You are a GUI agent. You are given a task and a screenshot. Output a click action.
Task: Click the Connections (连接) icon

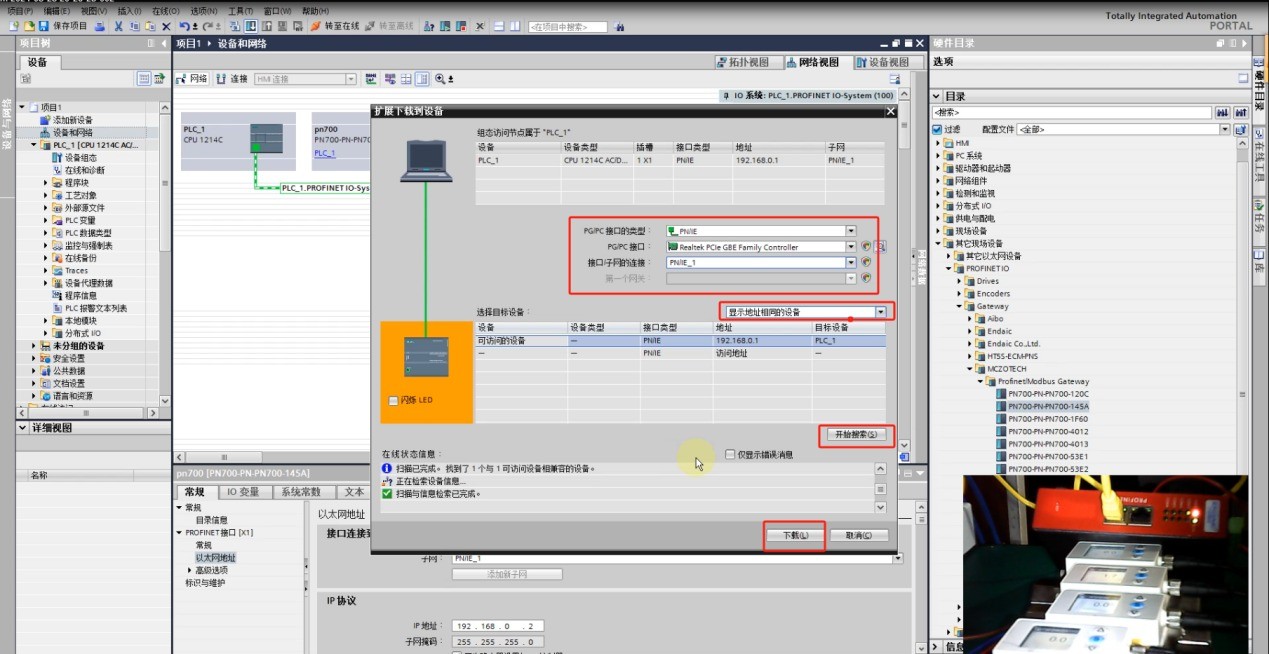click(x=220, y=79)
